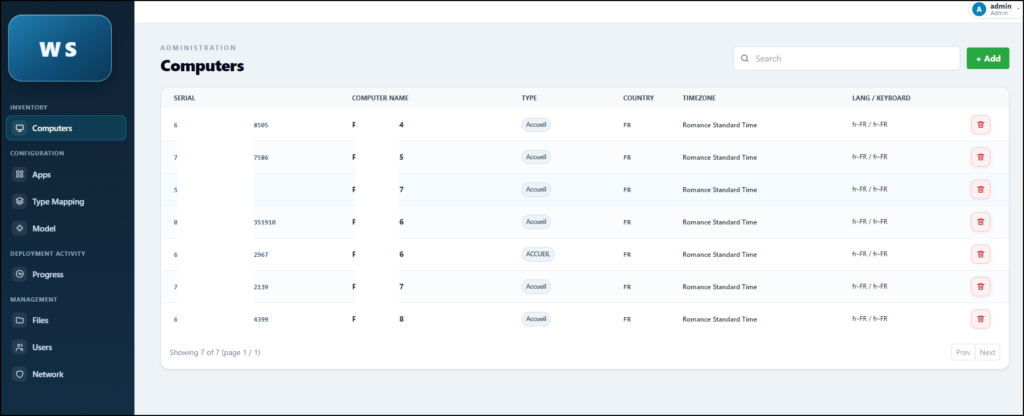Viewport: 1024px width, 416px height.
Task: Click serial text 351910
Action: click(x=264, y=222)
